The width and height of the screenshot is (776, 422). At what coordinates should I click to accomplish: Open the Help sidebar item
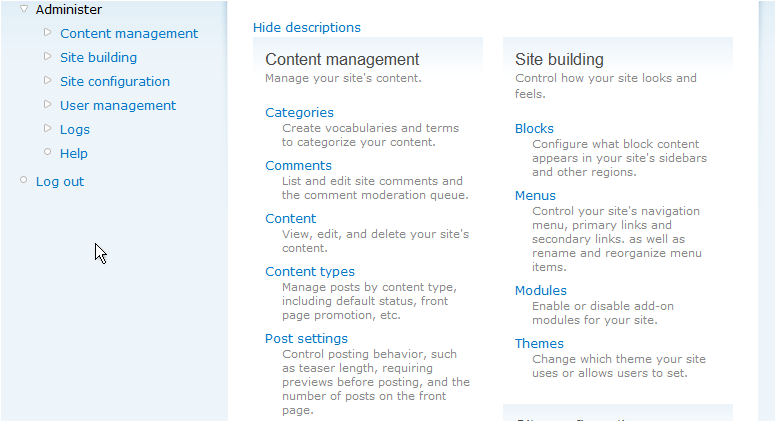pyautogui.click(x=74, y=153)
